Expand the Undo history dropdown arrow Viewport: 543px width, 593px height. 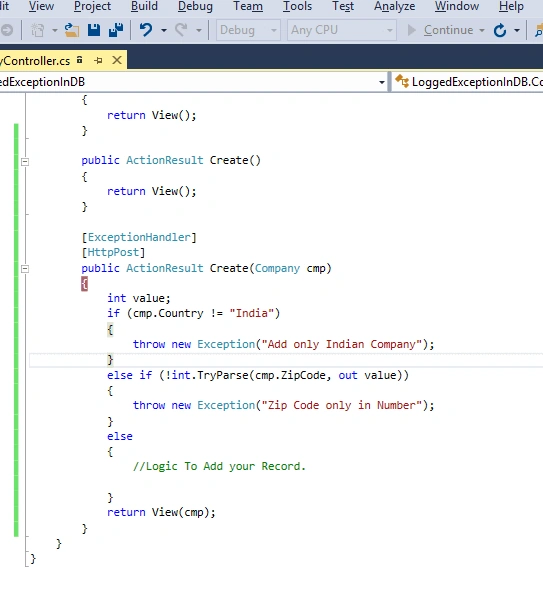tap(164, 30)
